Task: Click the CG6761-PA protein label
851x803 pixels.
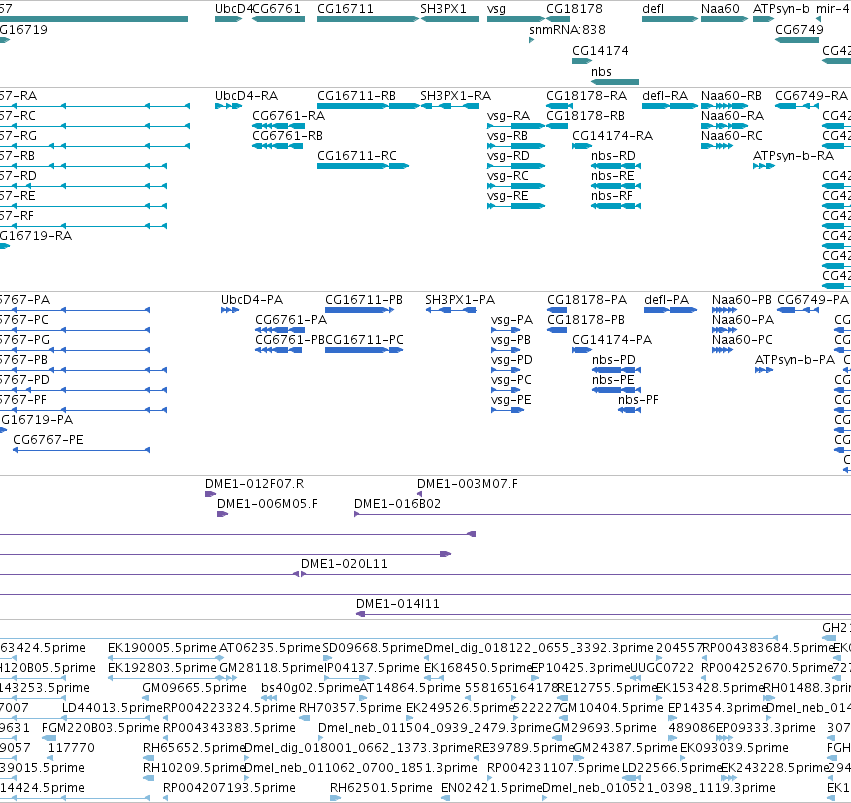Action: point(291,320)
